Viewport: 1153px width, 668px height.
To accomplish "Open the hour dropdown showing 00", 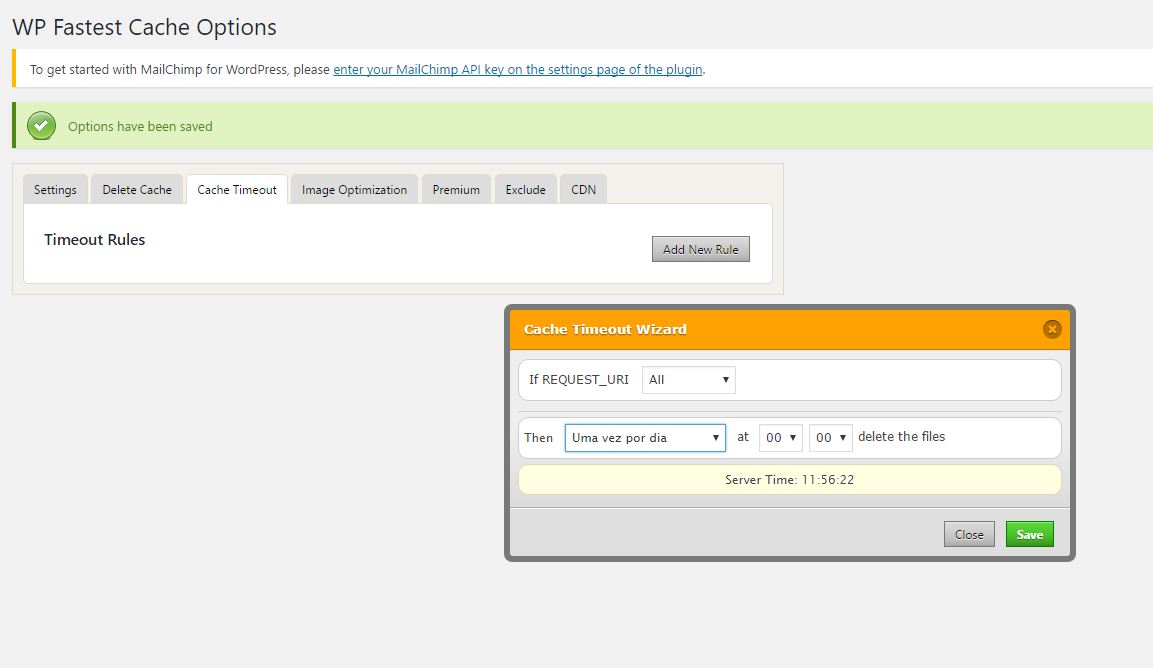I will 780,438.
